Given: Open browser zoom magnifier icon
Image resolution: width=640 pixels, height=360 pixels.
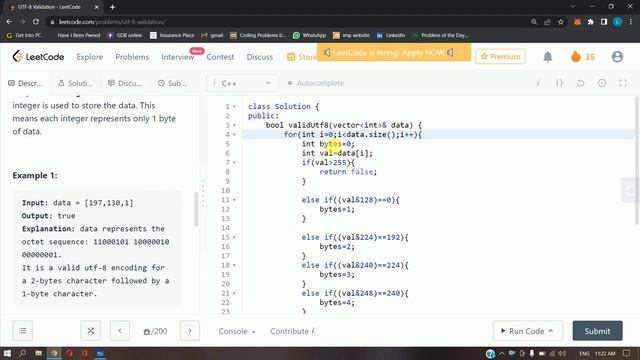Looking at the screenshot, I should pos(534,22).
